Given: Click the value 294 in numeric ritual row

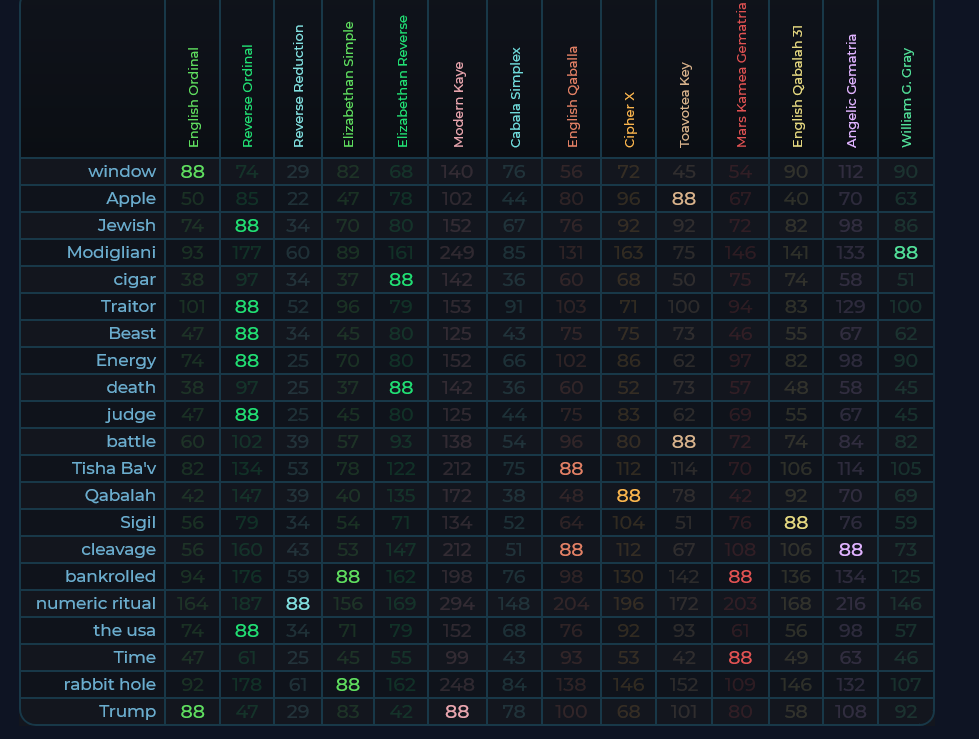Looking at the screenshot, I should [x=457, y=603].
